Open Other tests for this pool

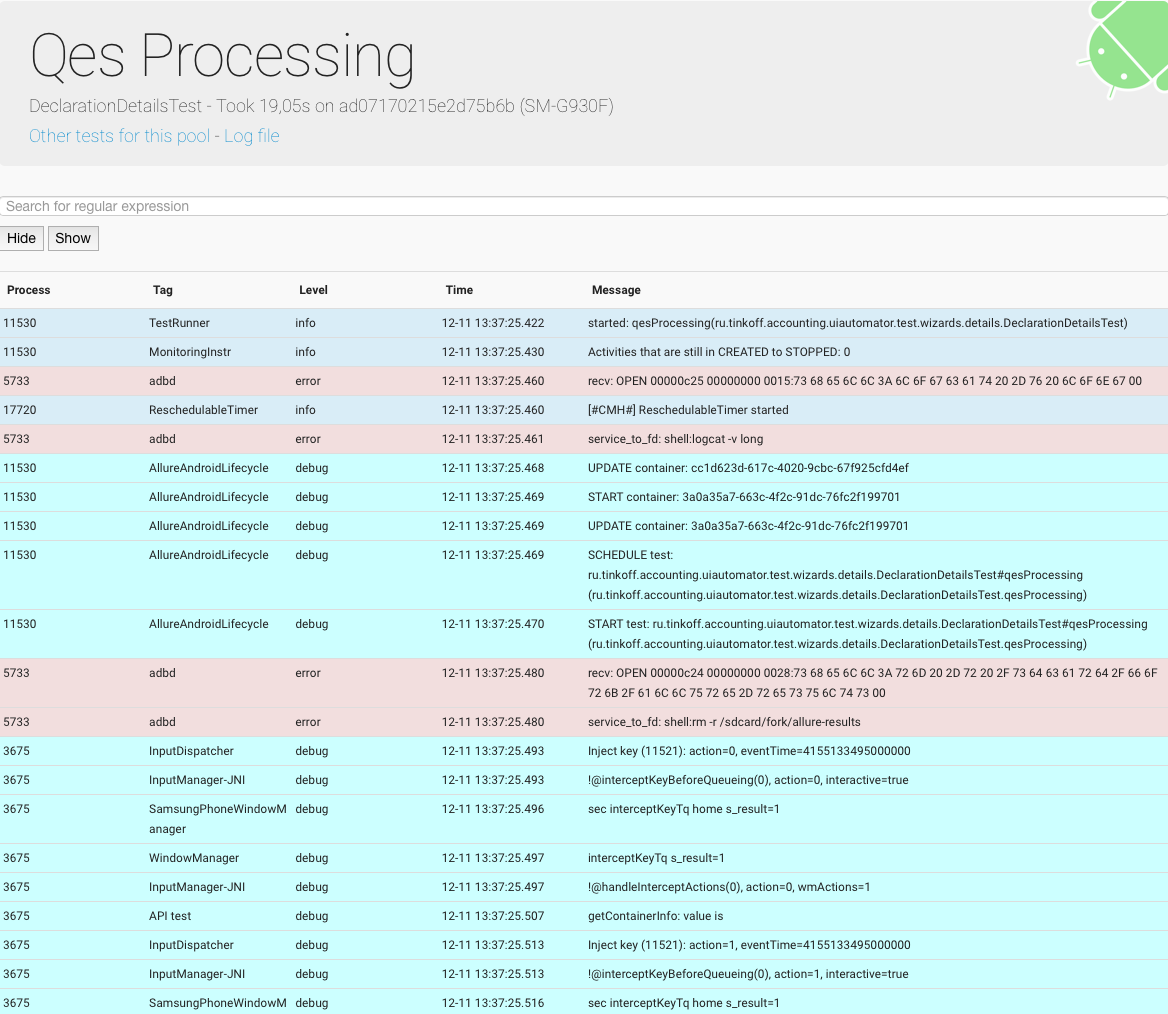point(119,136)
